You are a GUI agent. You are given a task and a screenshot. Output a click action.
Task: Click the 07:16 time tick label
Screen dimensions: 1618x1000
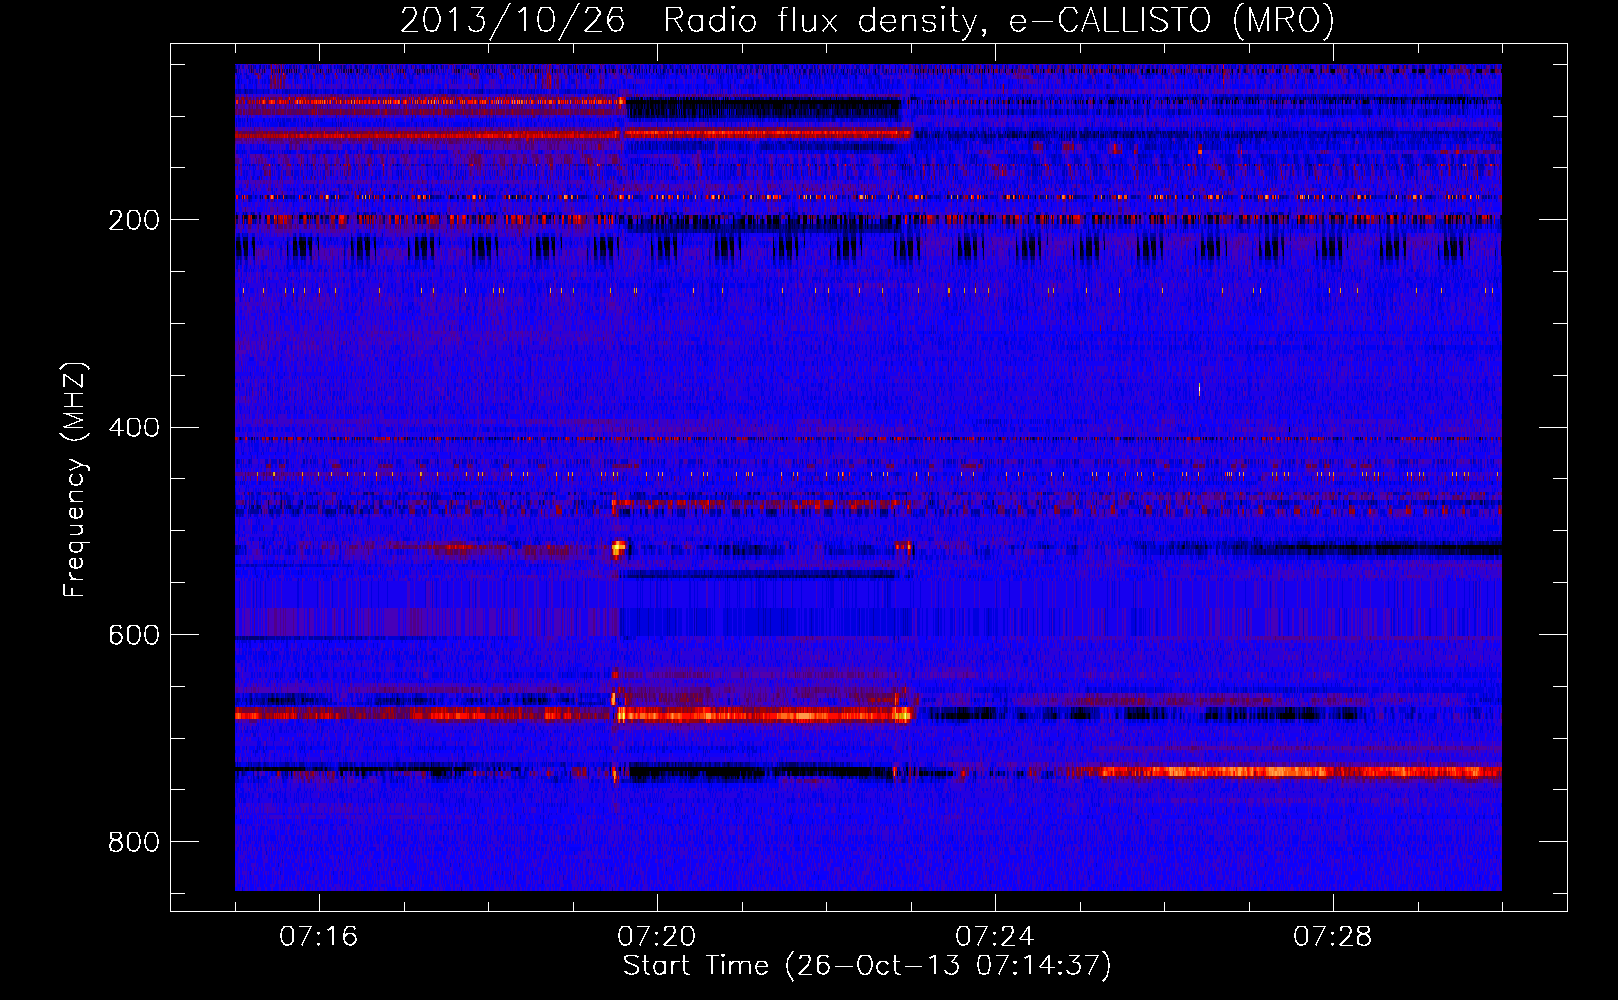click(x=318, y=937)
